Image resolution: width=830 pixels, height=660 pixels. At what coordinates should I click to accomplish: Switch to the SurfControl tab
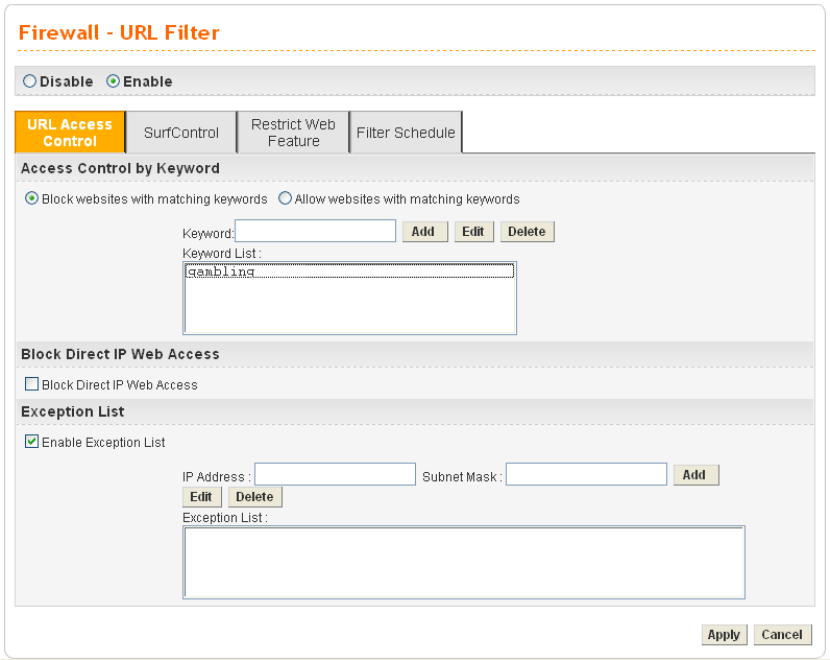click(x=181, y=132)
